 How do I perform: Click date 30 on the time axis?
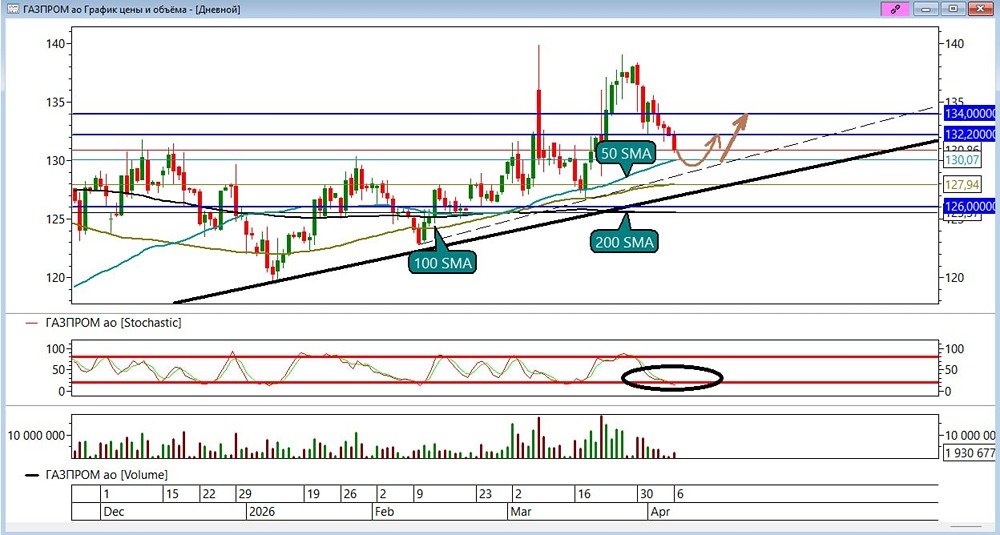pyautogui.click(x=646, y=494)
